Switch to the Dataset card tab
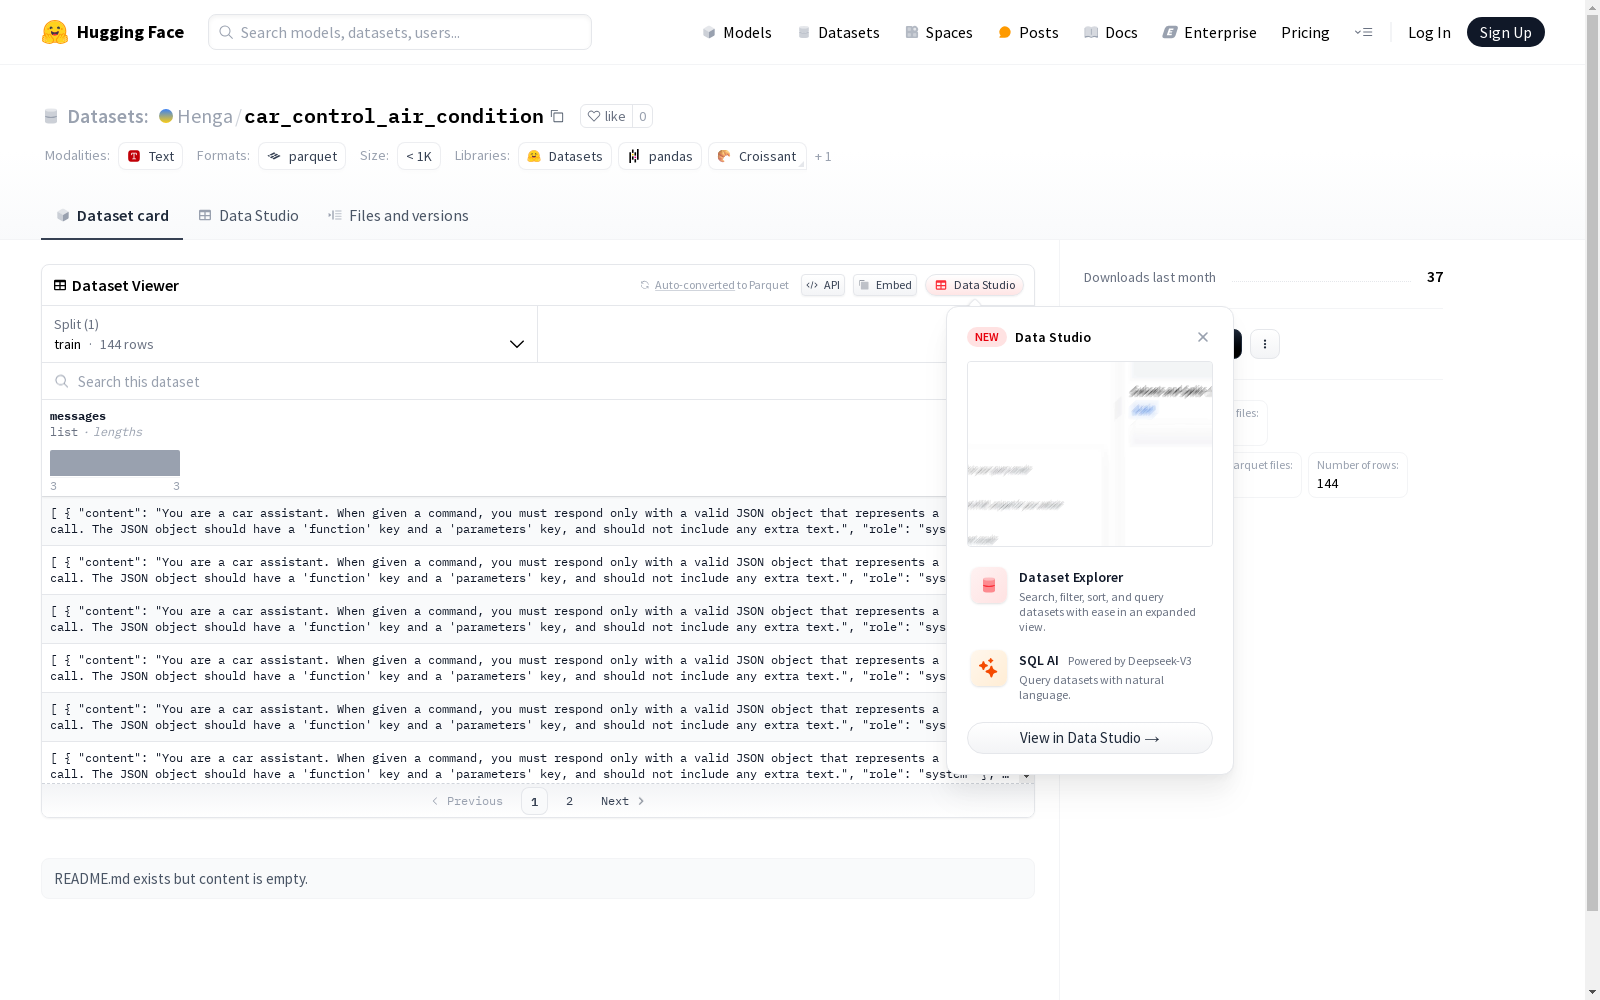The width and height of the screenshot is (1600, 1000). tap(112, 216)
